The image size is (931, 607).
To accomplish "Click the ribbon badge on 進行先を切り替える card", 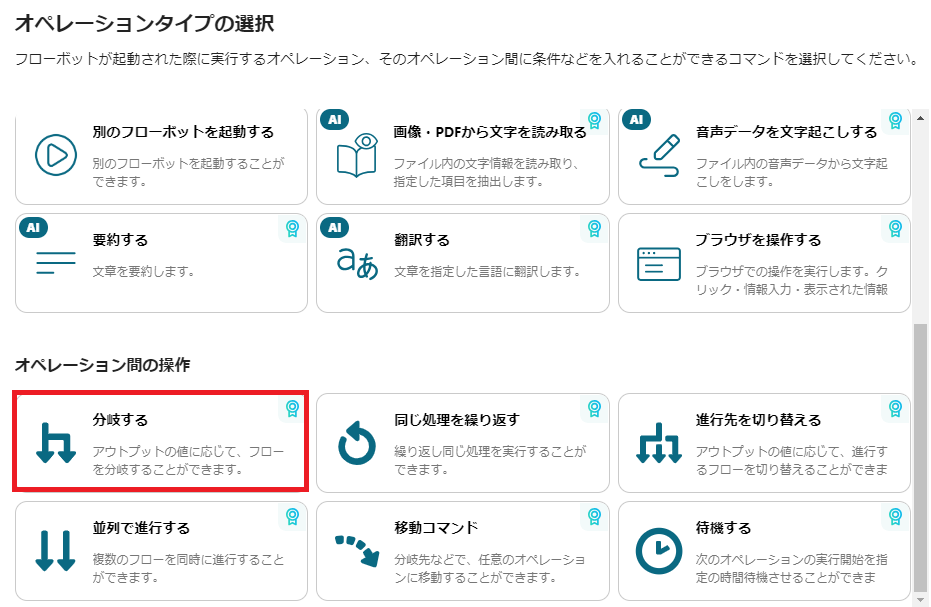I will tap(895, 409).
